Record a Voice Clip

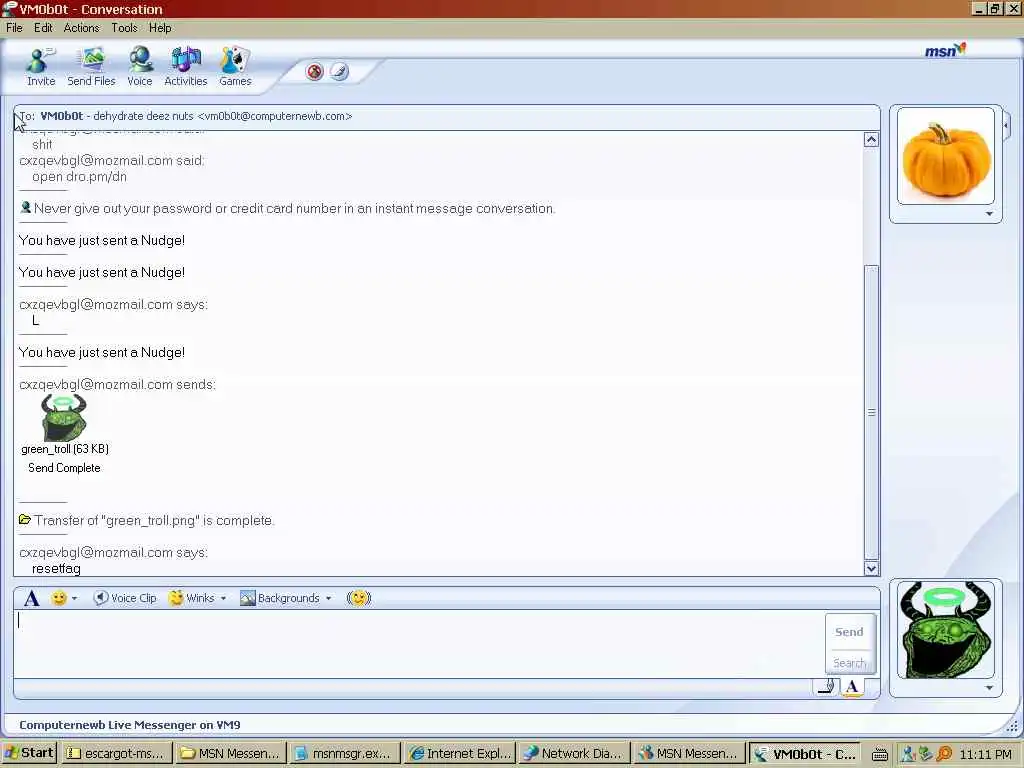pyautogui.click(x=125, y=598)
